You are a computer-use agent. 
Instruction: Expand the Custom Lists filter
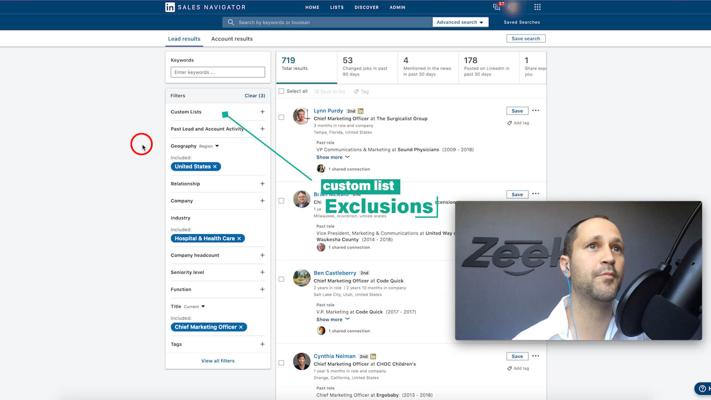click(x=262, y=112)
